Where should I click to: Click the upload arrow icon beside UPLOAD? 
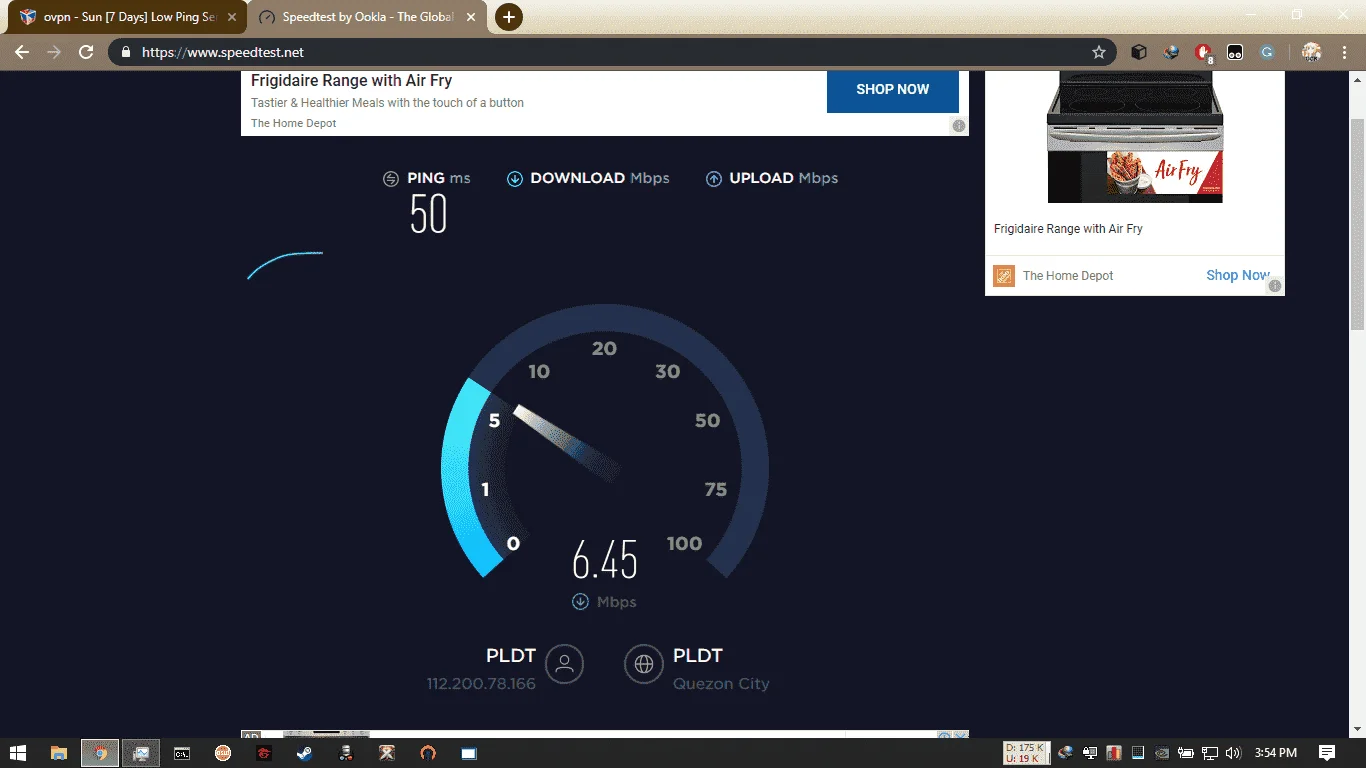[714, 179]
